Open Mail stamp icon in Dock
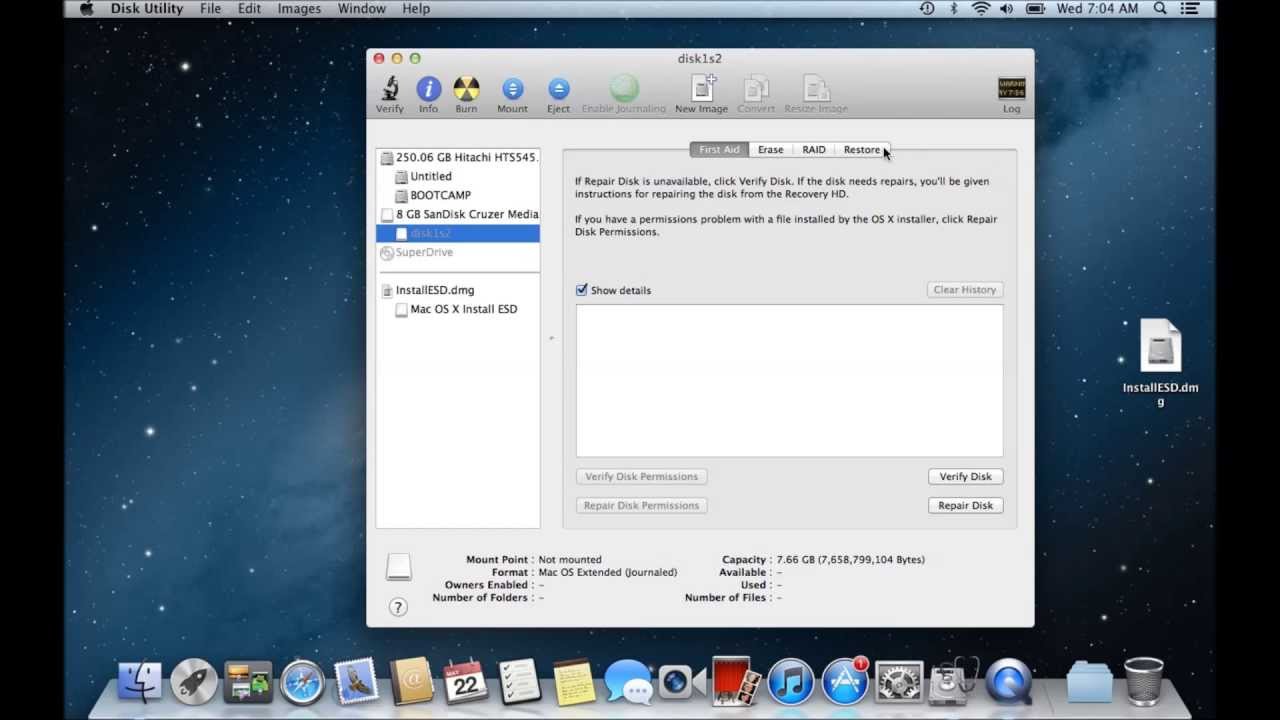Screen dimensions: 1280x720 coord(356,682)
